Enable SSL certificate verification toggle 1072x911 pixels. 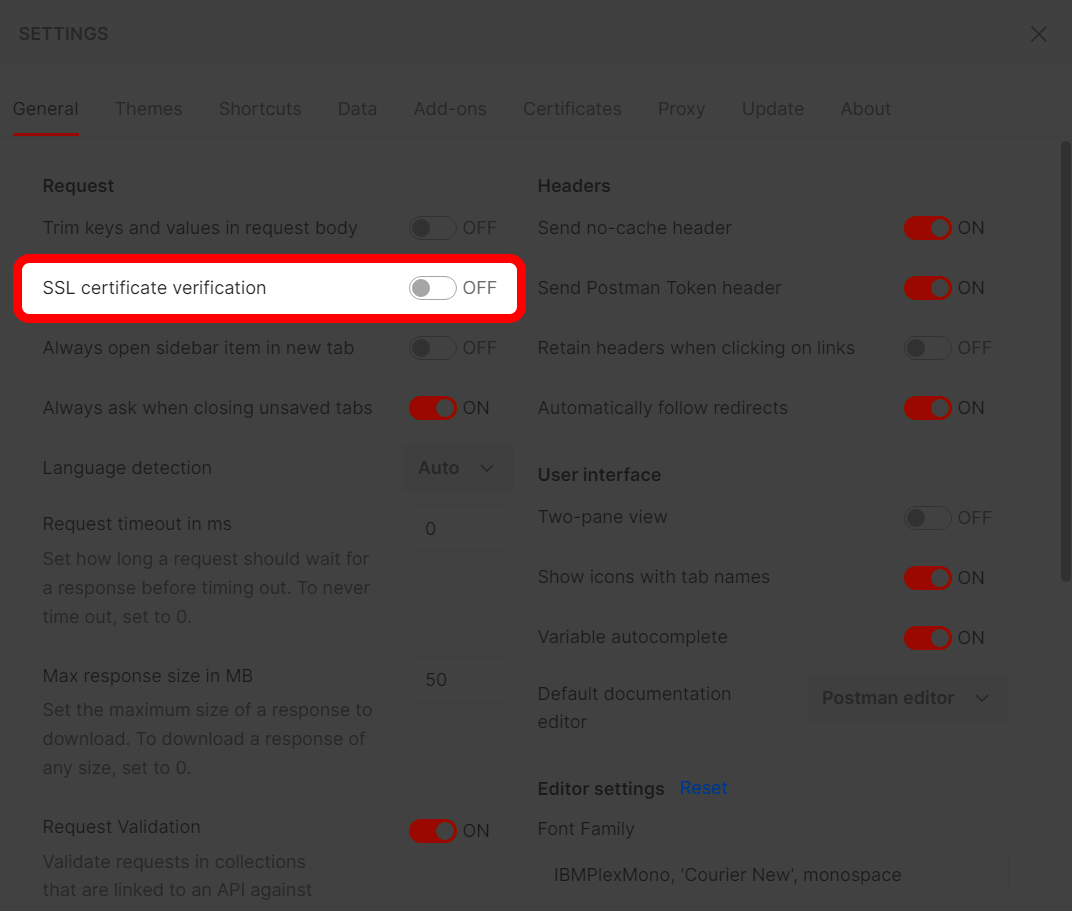pyautogui.click(x=432, y=288)
